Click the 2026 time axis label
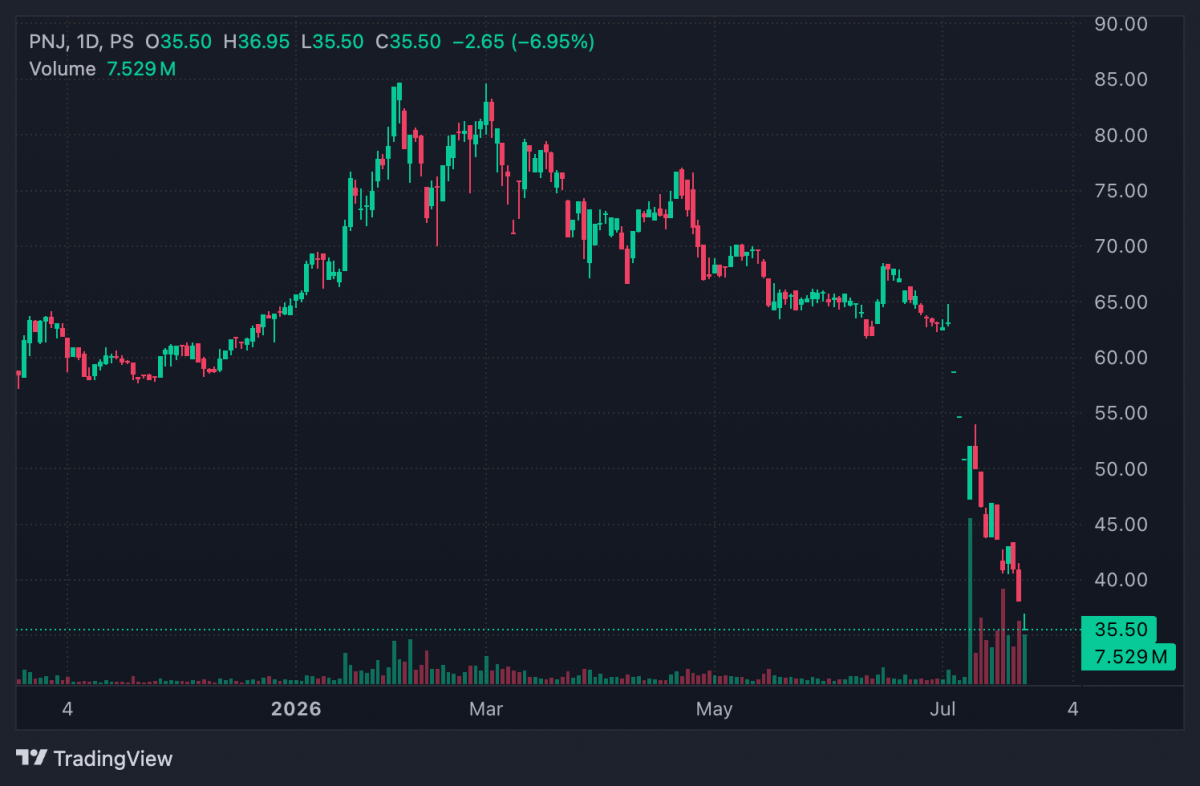Image resolution: width=1200 pixels, height=786 pixels. 296,710
